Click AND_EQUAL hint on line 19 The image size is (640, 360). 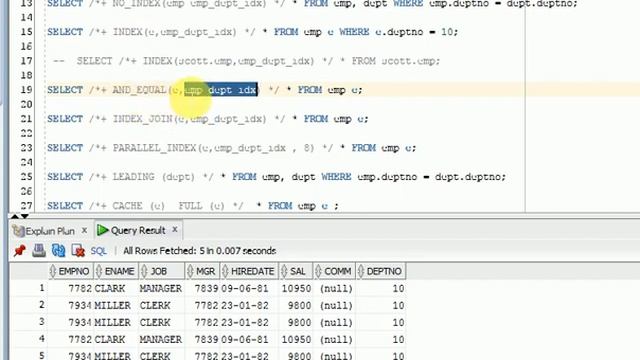139,89
